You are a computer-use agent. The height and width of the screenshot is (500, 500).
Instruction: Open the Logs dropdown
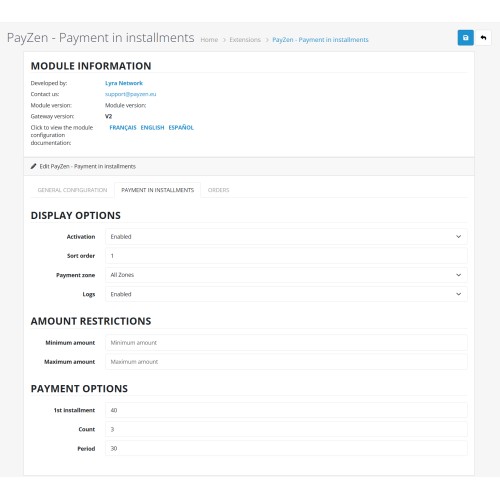point(286,294)
